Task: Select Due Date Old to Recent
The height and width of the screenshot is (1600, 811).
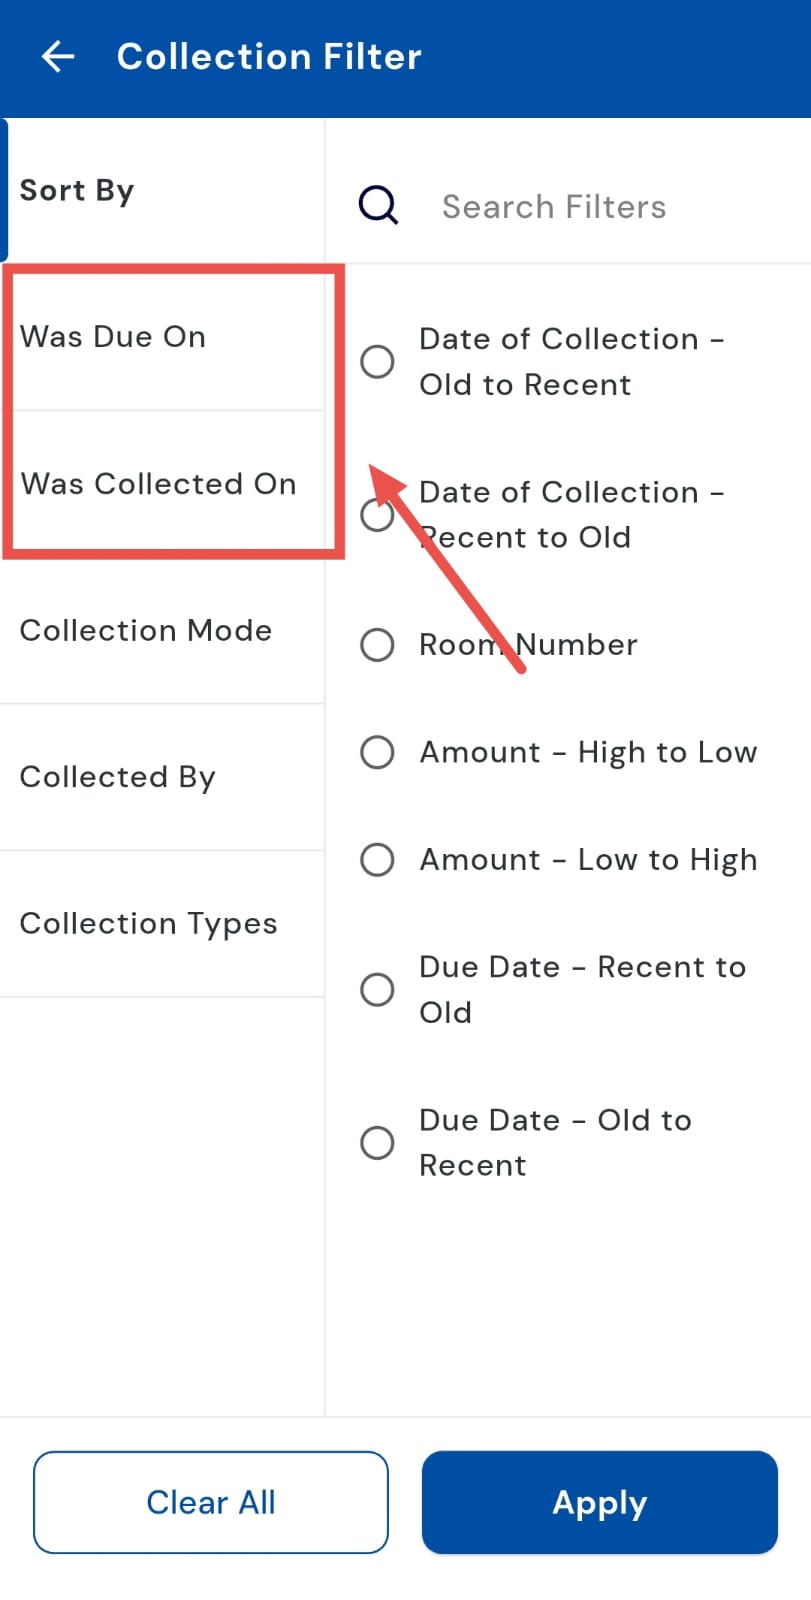Action: coord(377,1142)
